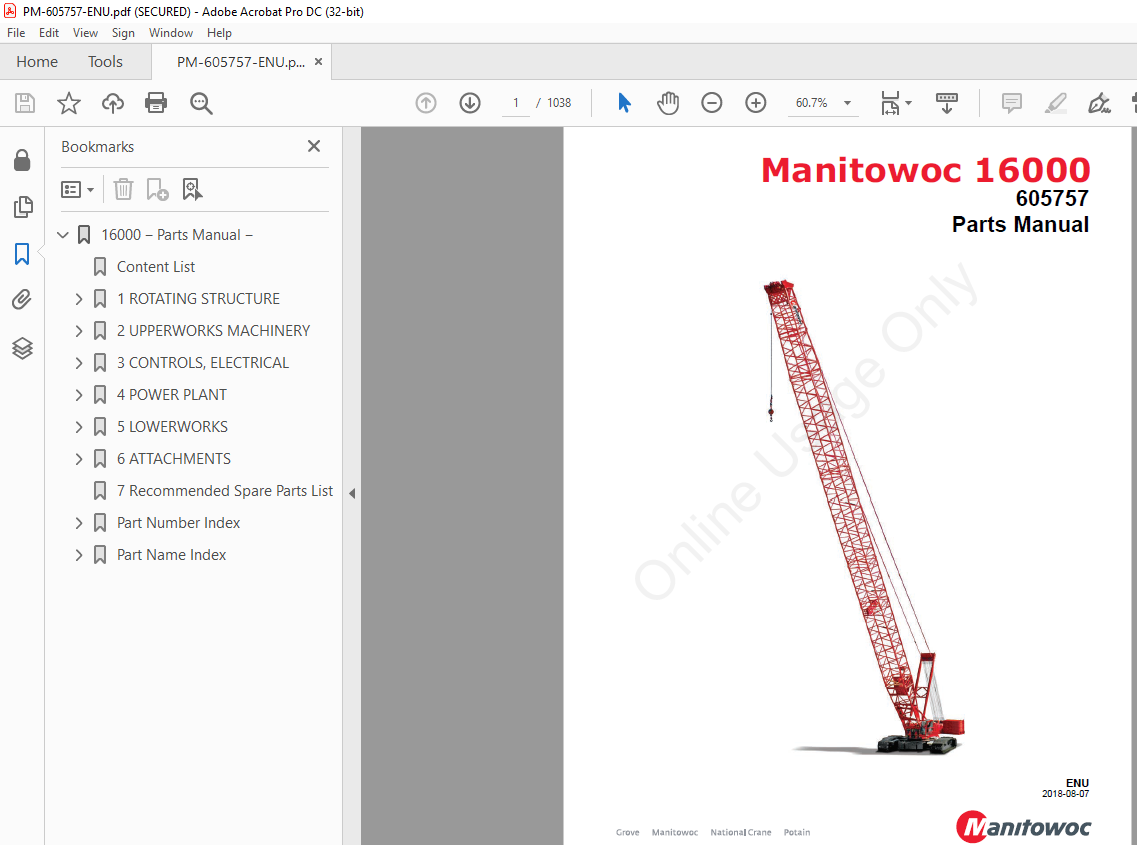Collapse 16000 – Parts Manual bookmark
Viewport: 1137px width, 845px height.
63,235
